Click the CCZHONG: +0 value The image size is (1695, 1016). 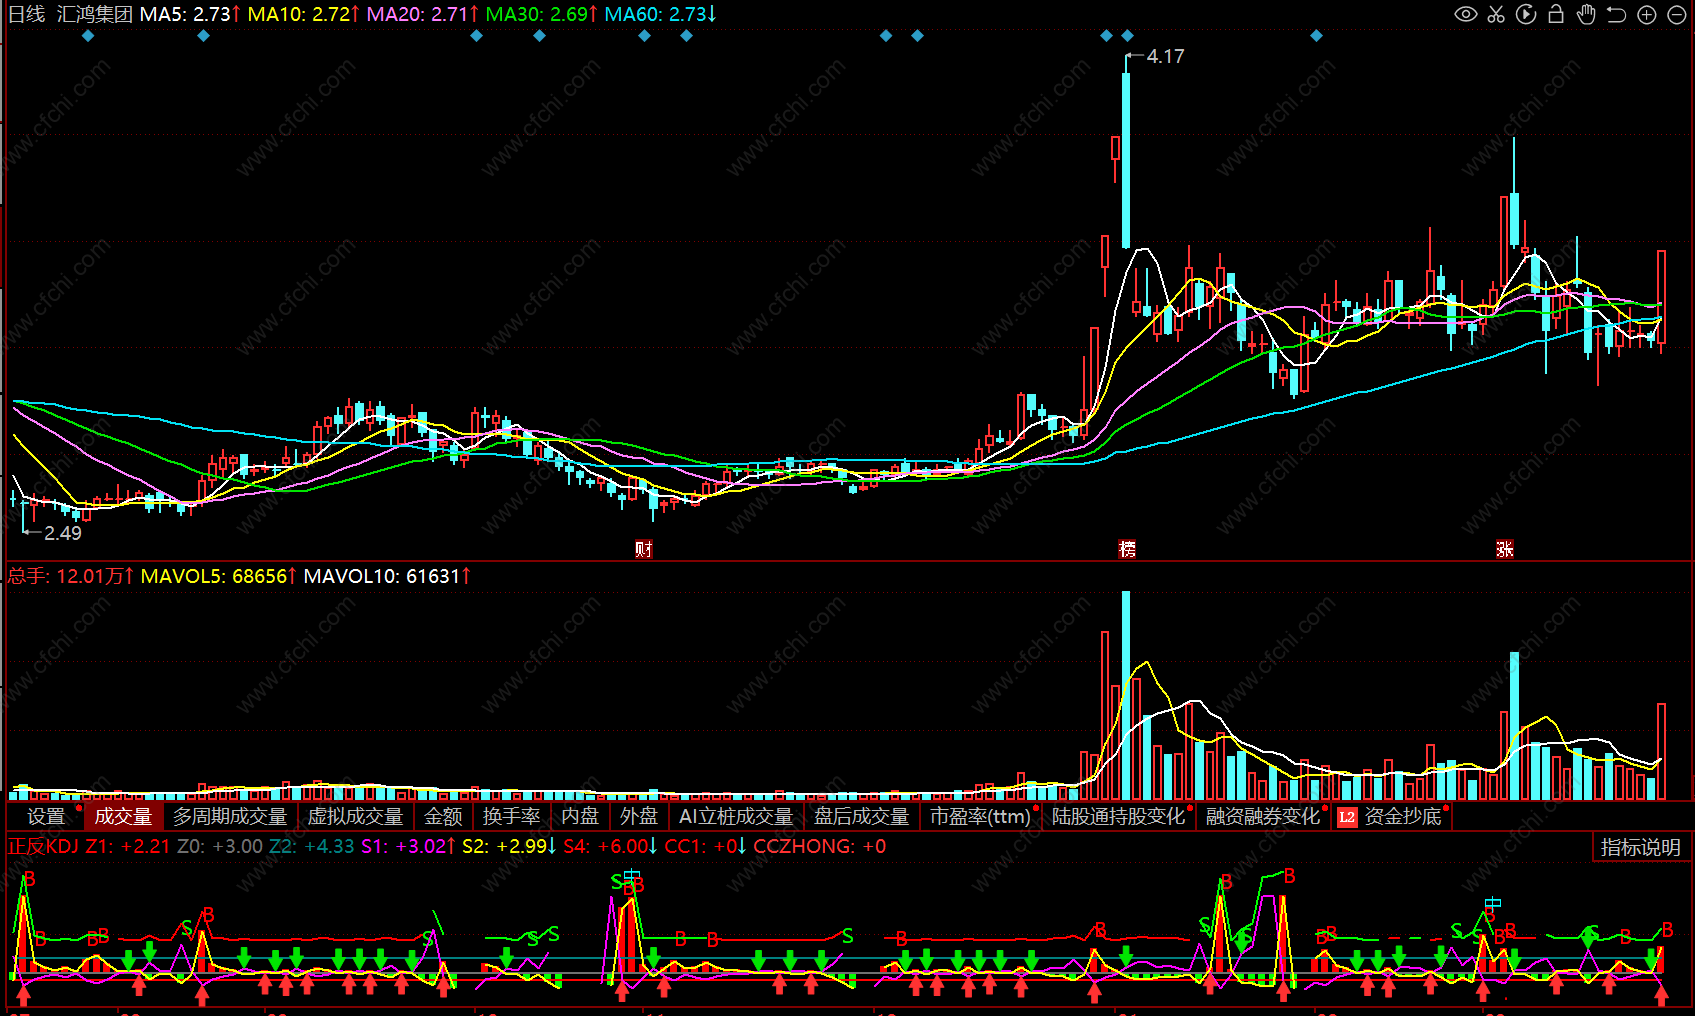click(819, 846)
